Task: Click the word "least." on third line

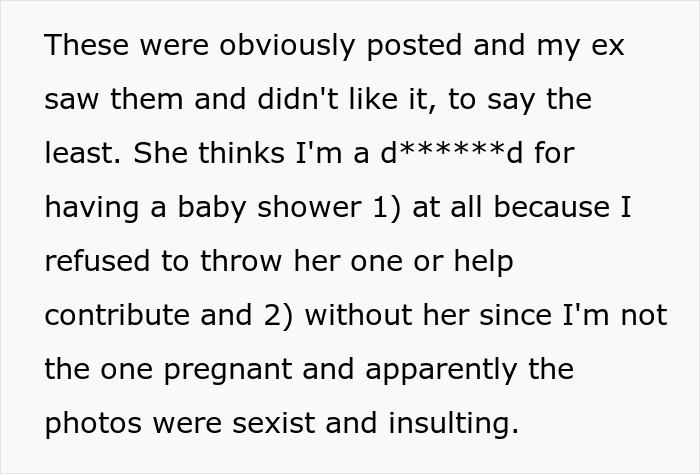Action: (83, 153)
